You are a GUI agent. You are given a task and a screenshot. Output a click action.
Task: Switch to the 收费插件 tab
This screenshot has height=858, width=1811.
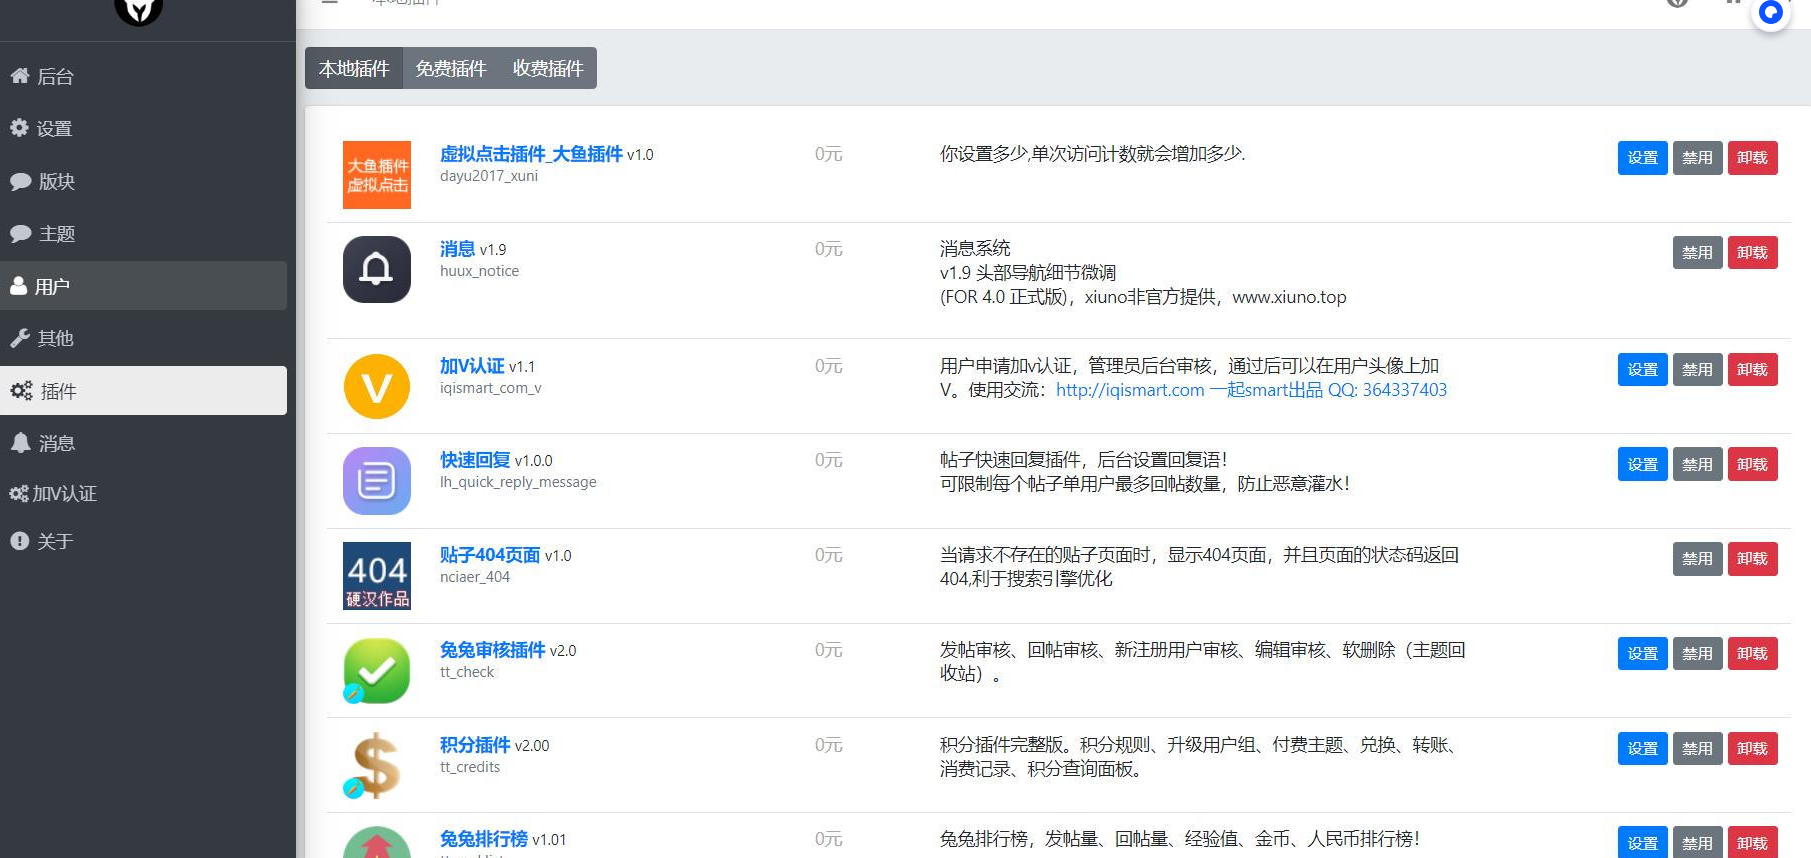tap(548, 68)
